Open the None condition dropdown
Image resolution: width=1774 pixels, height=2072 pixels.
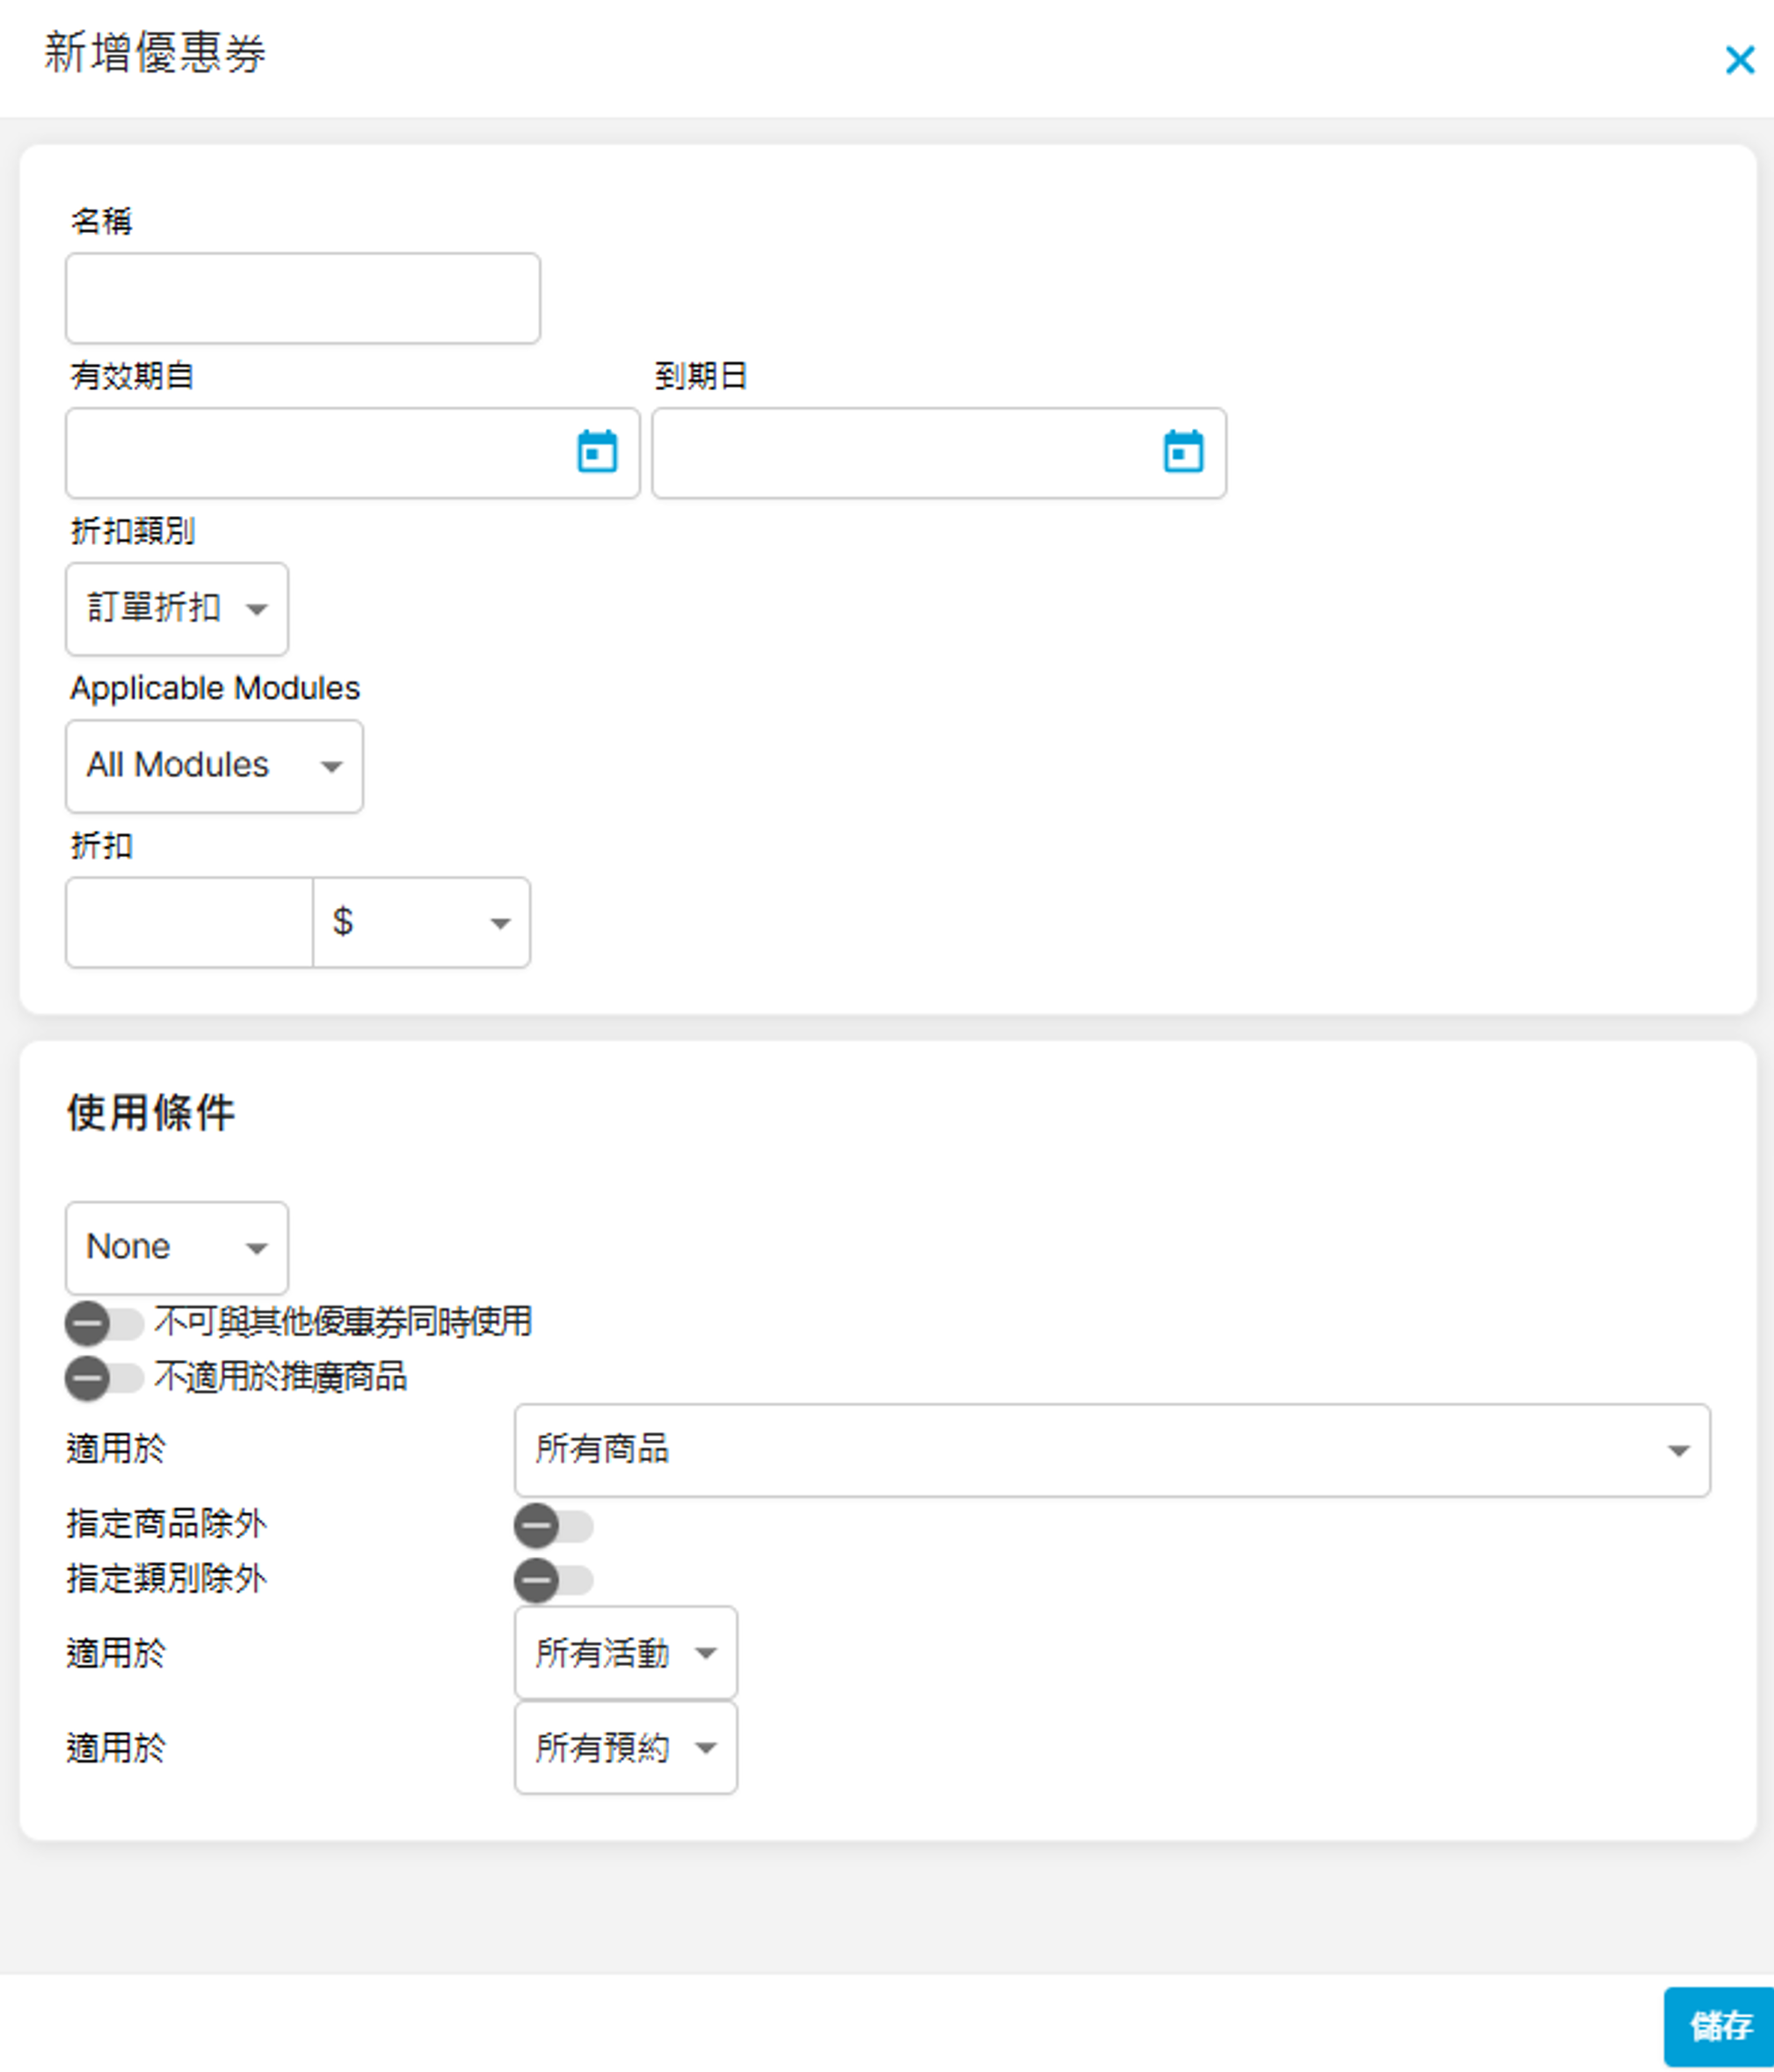(177, 1248)
